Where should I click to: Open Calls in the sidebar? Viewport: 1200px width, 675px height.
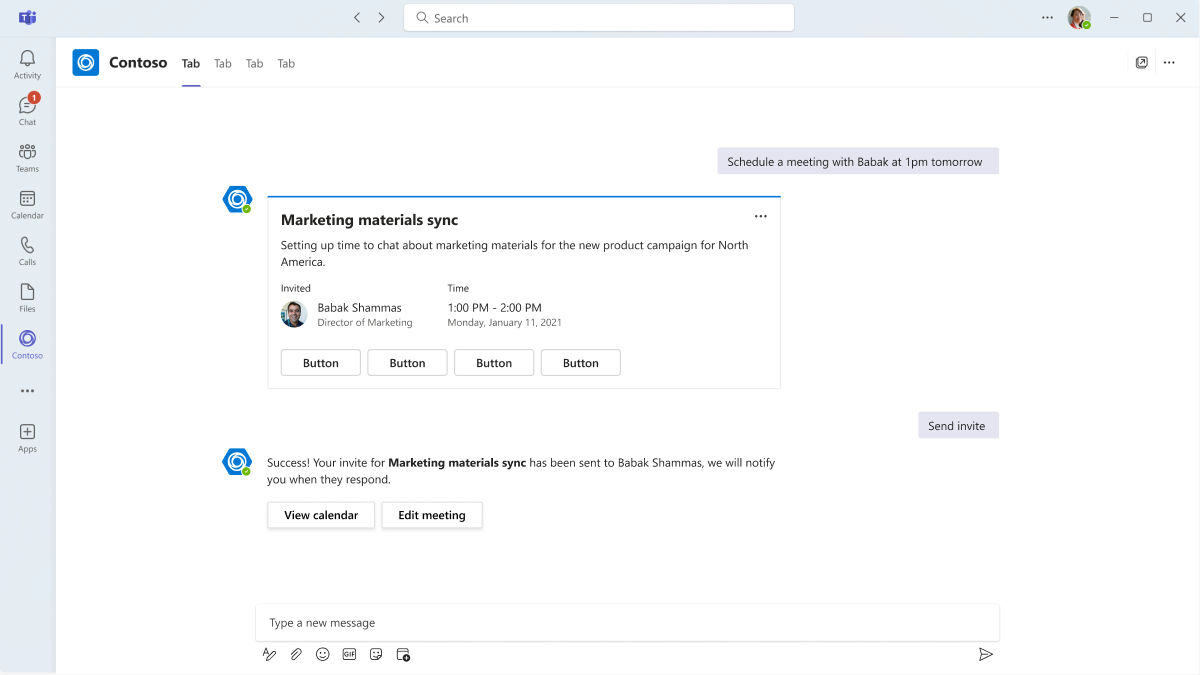[x=27, y=250]
